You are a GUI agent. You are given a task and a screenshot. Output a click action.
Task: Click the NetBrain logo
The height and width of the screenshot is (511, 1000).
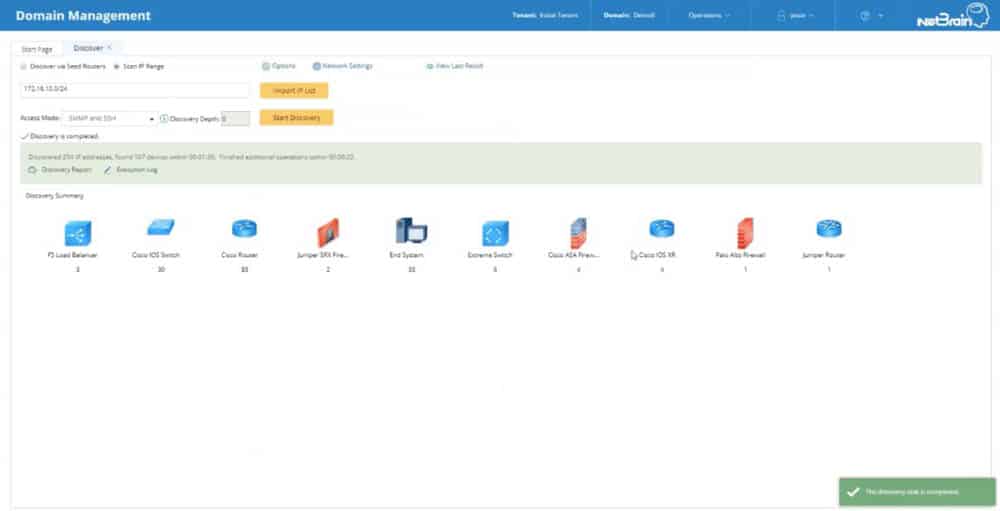(953, 16)
